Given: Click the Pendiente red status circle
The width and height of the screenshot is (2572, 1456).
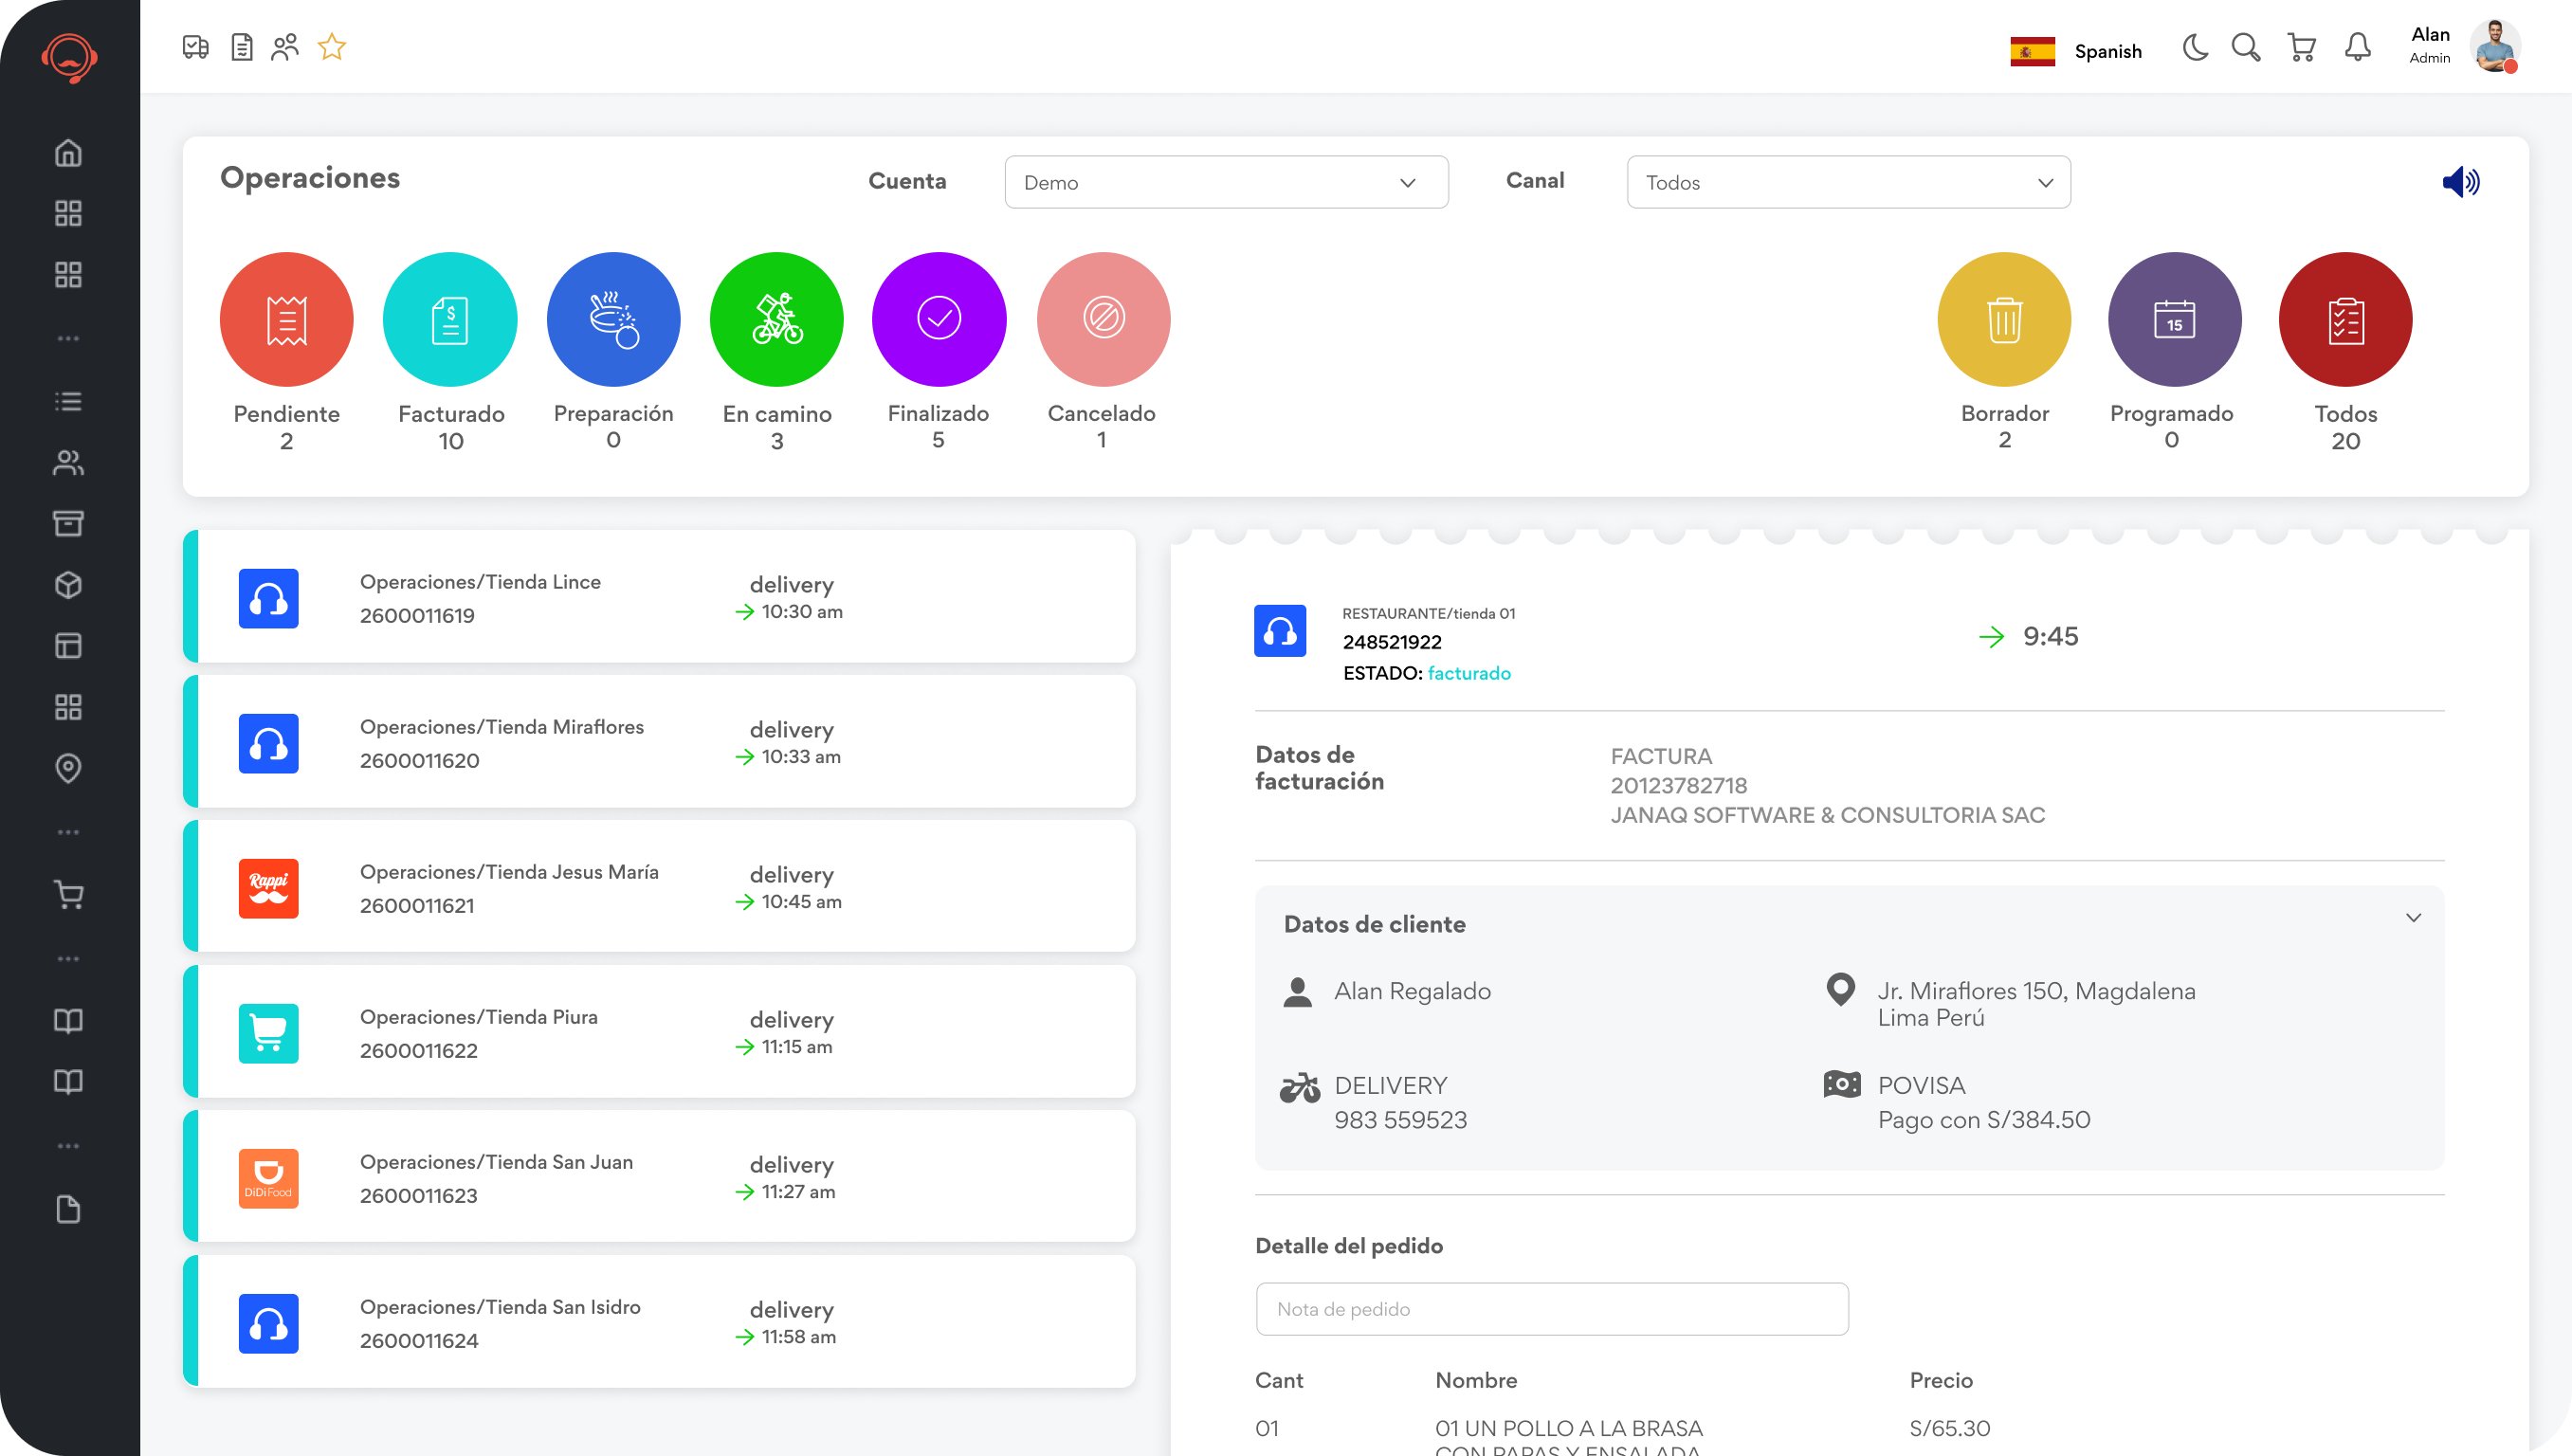Looking at the screenshot, I should coord(286,319).
